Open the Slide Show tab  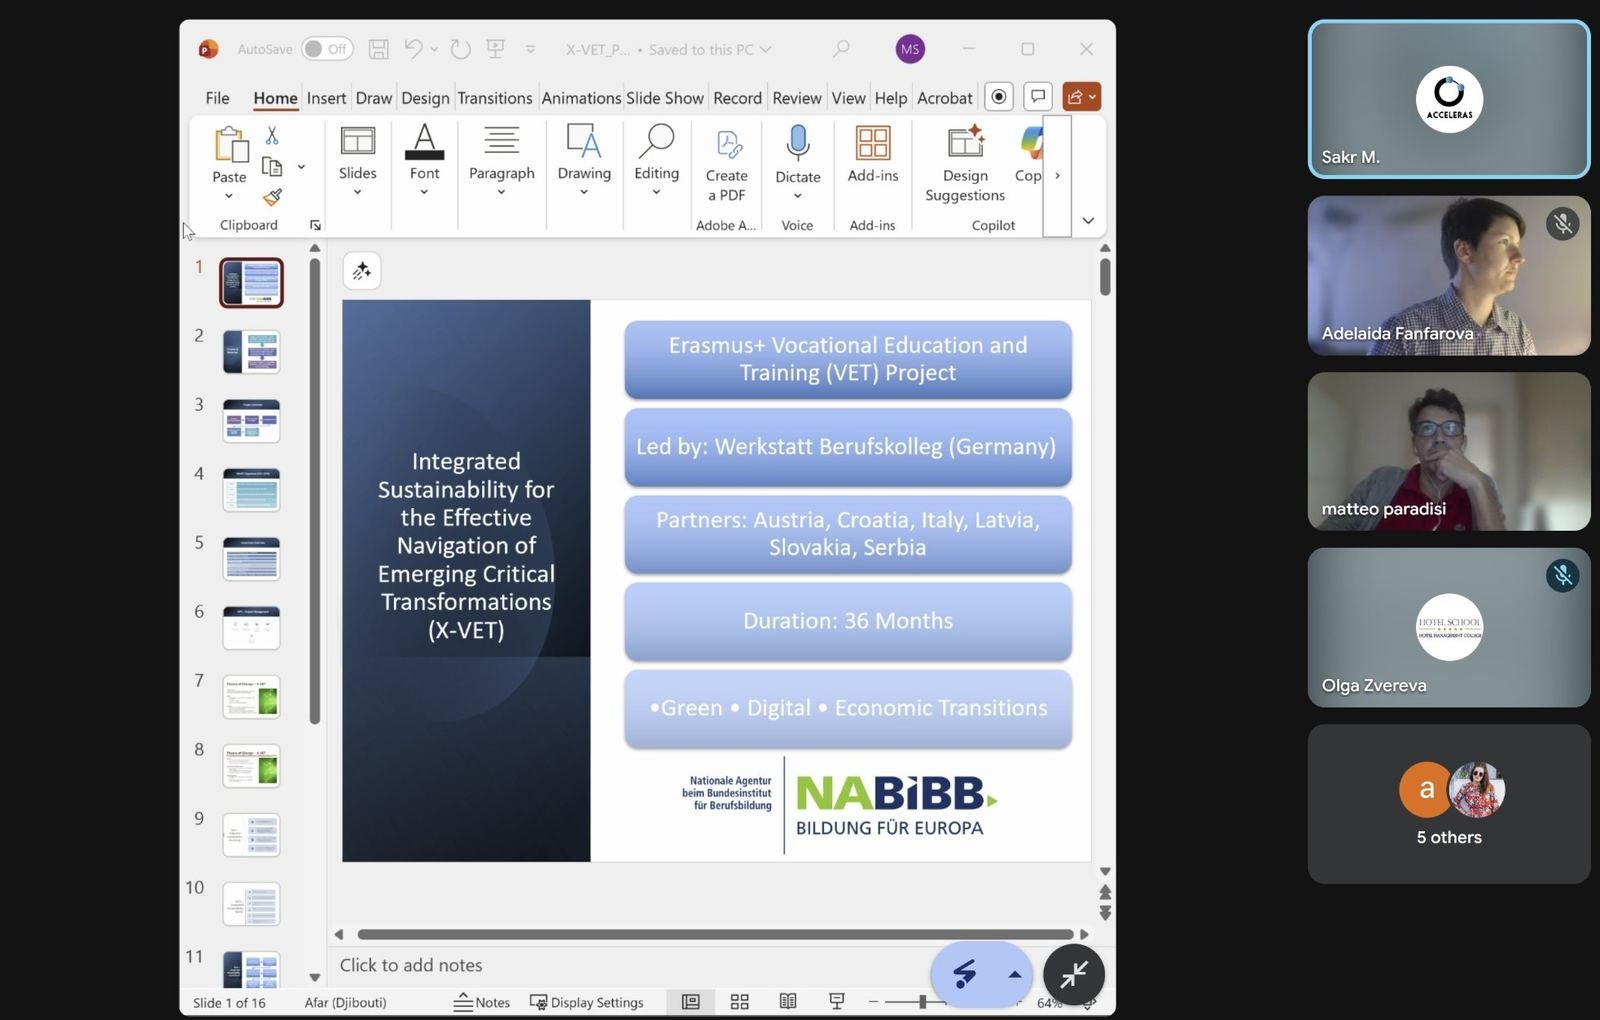(x=665, y=97)
